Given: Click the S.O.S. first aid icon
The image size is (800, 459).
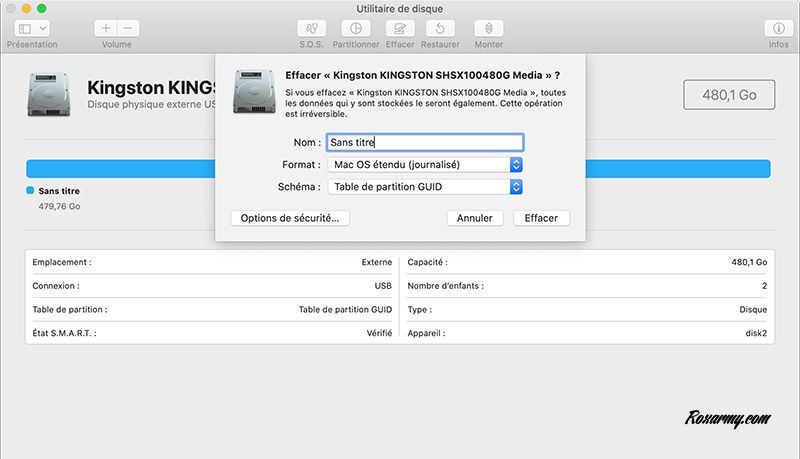Looking at the screenshot, I should tap(313, 29).
